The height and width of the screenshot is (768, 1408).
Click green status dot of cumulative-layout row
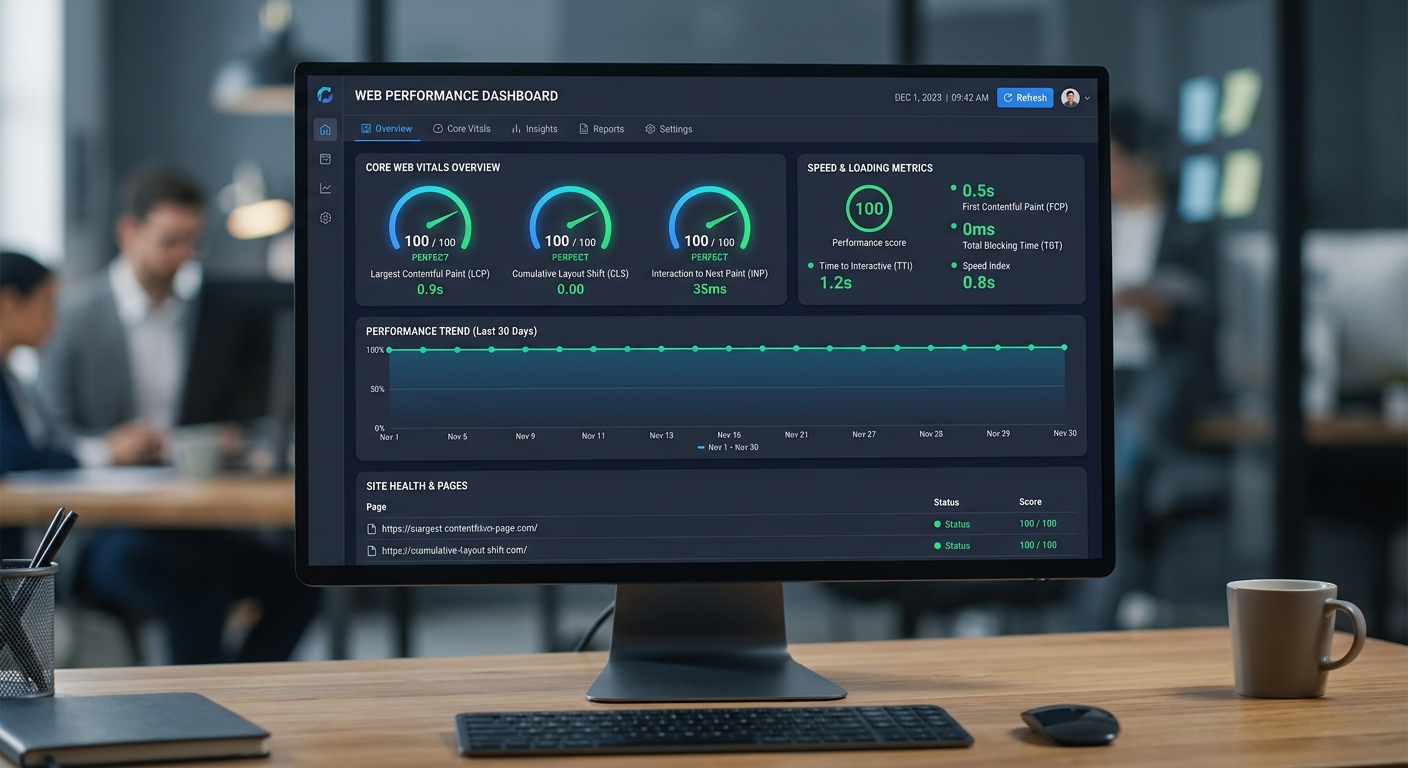[937, 546]
